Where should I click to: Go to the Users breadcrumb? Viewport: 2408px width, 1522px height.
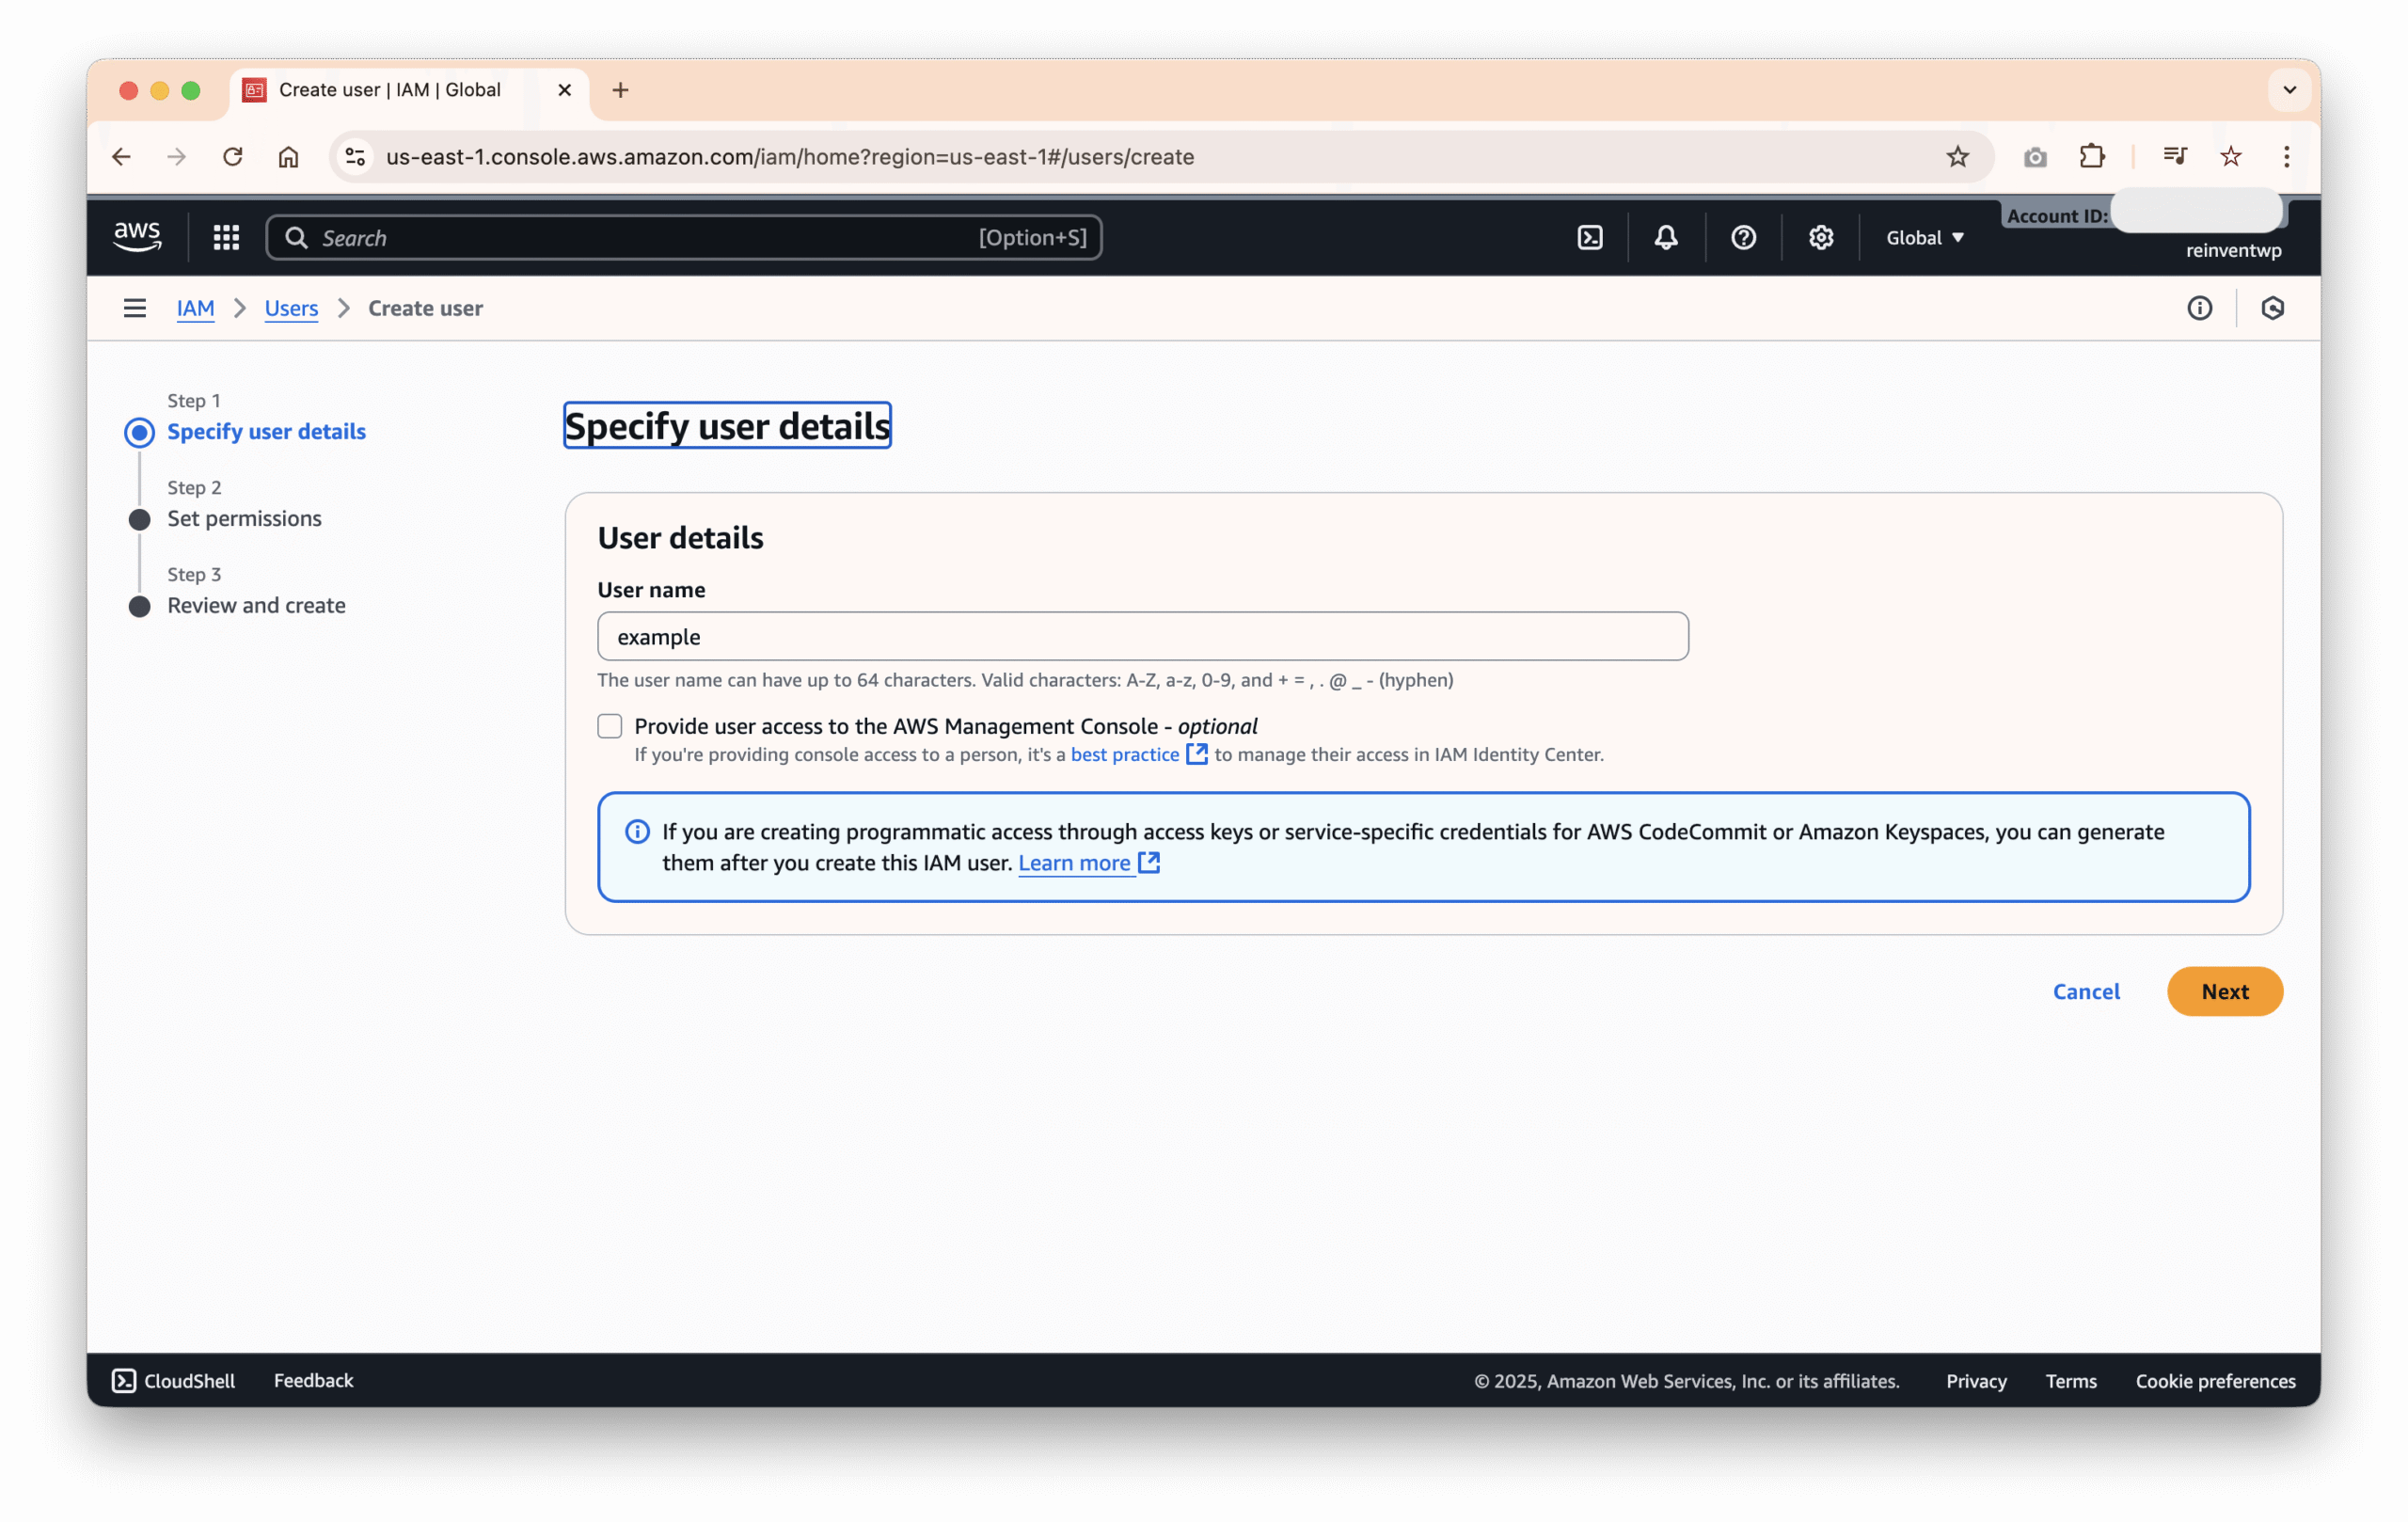click(291, 308)
